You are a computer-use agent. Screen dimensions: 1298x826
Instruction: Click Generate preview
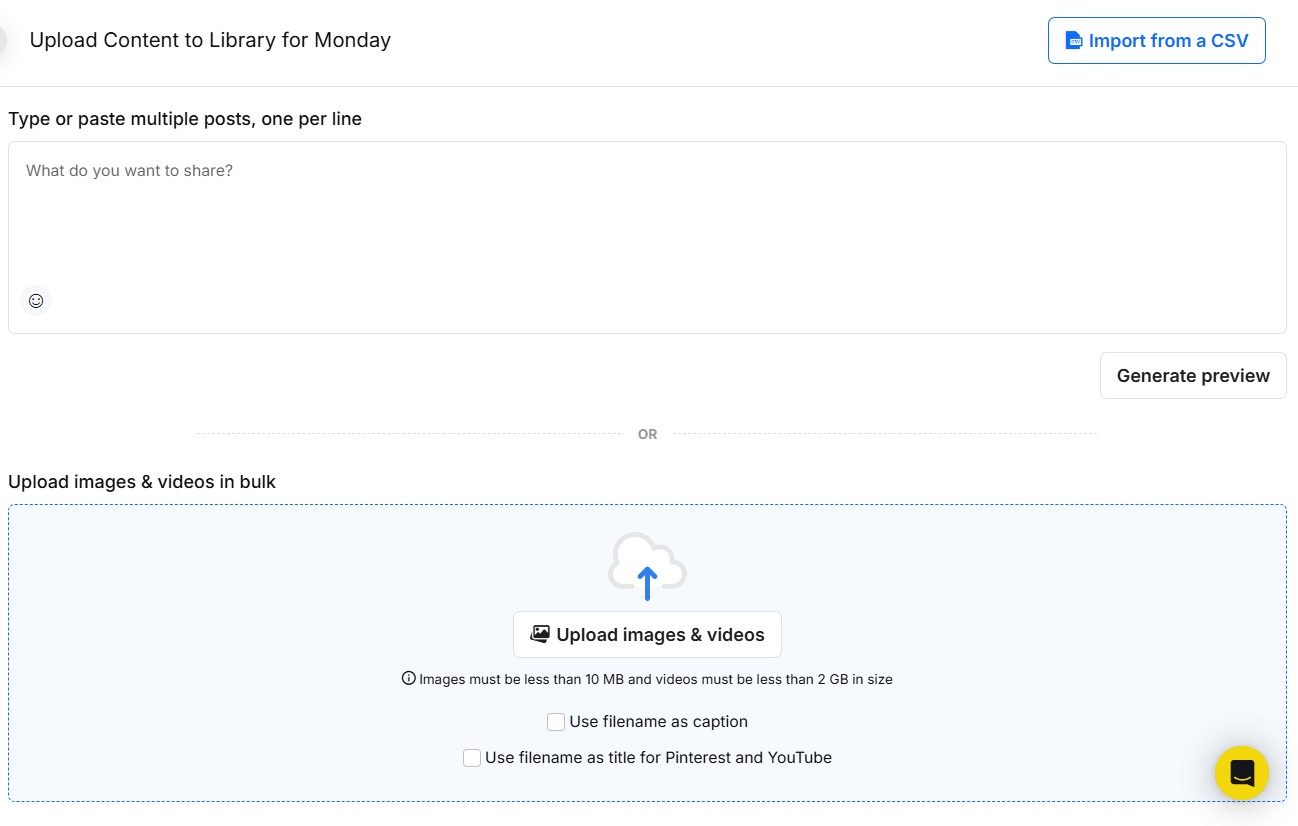(x=1192, y=375)
